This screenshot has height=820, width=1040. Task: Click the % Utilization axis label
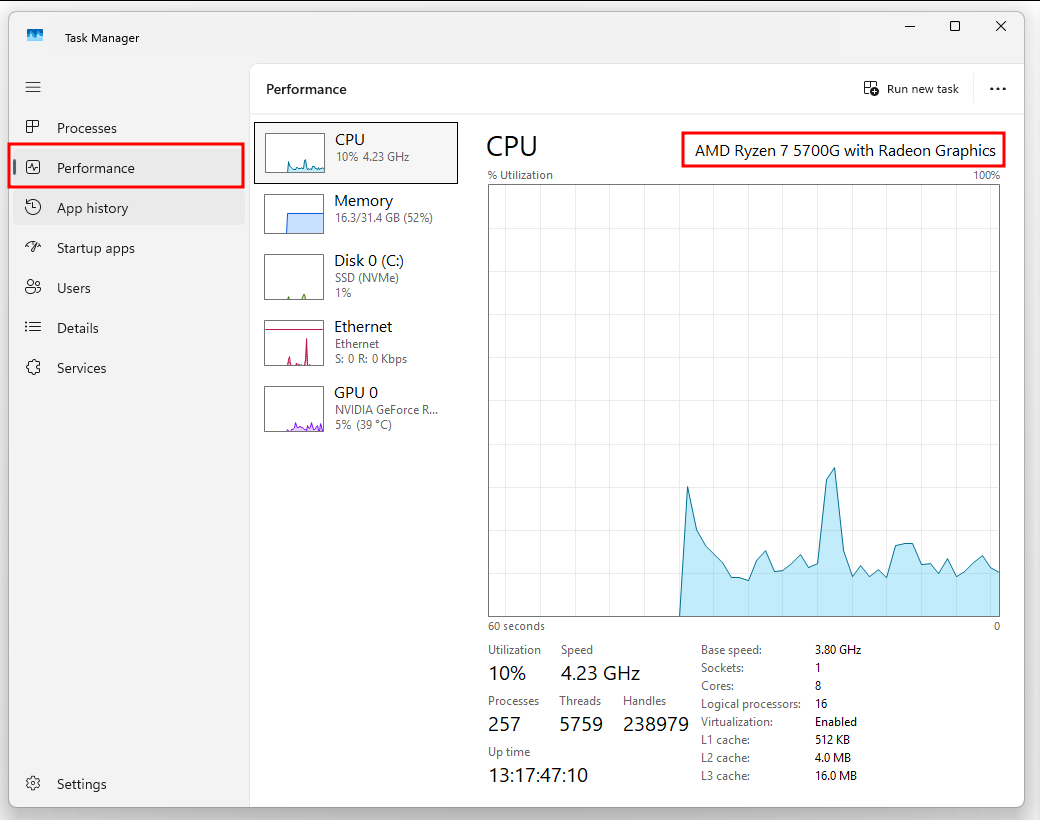[x=520, y=175]
